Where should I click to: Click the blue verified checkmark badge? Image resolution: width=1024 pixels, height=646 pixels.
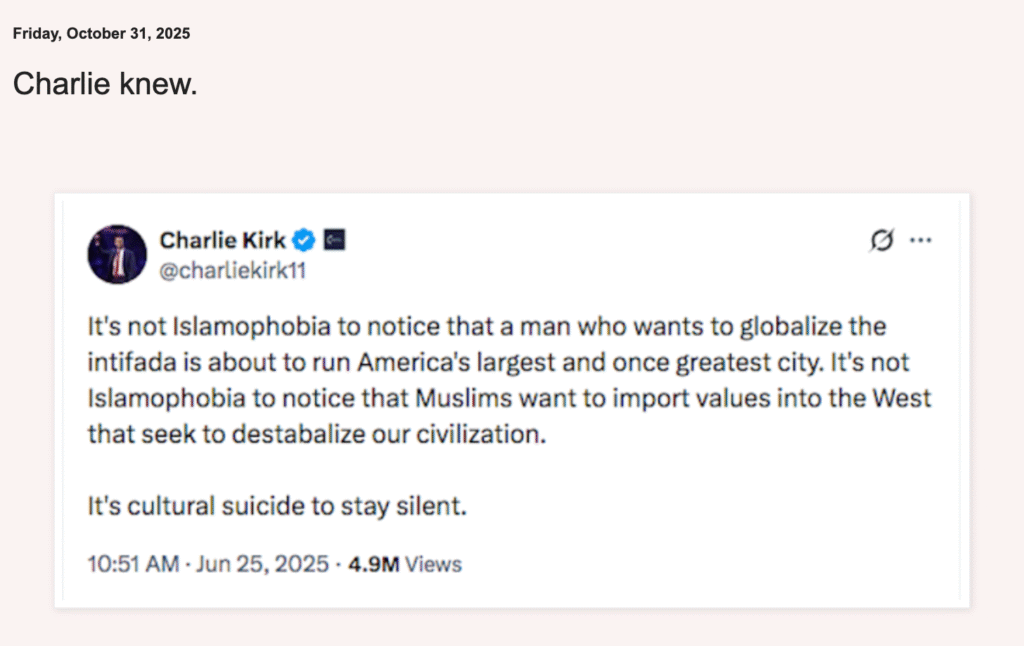point(304,240)
